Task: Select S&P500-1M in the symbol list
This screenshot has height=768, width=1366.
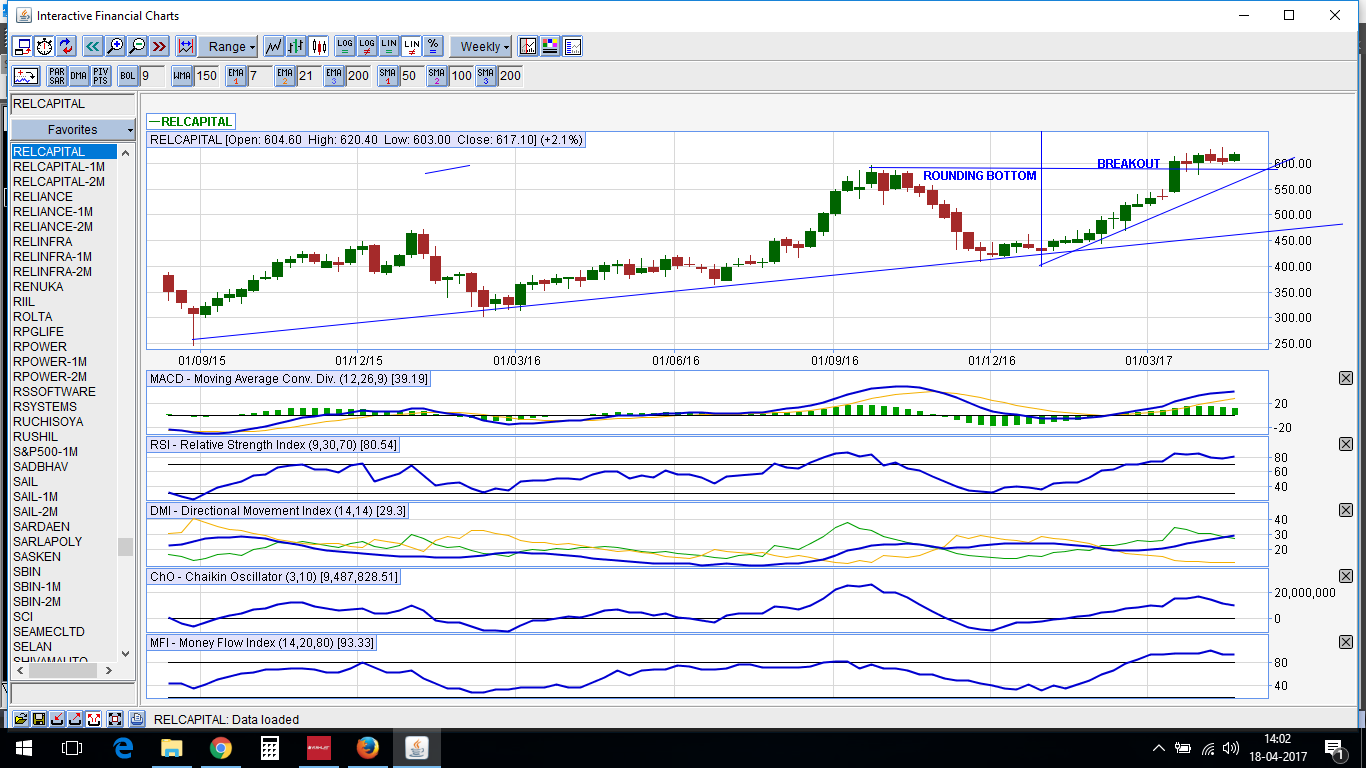Action: (64, 452)
